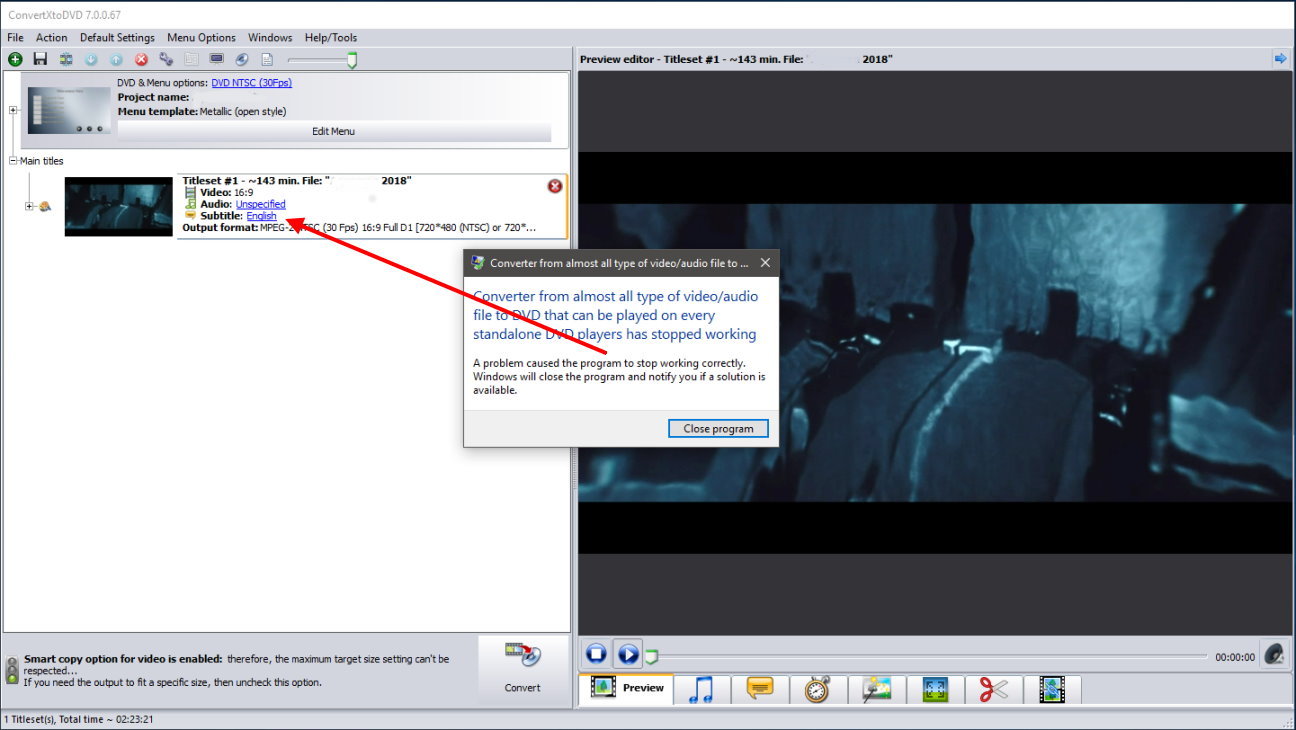Click the Edit Menu button
This screenshot has width=1296, height=730.
[334, 132]
